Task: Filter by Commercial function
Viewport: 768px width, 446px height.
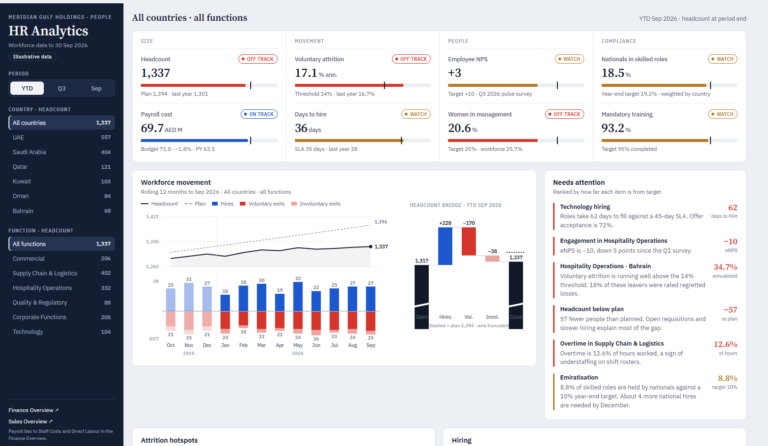Action: click(x=62, y=258)
